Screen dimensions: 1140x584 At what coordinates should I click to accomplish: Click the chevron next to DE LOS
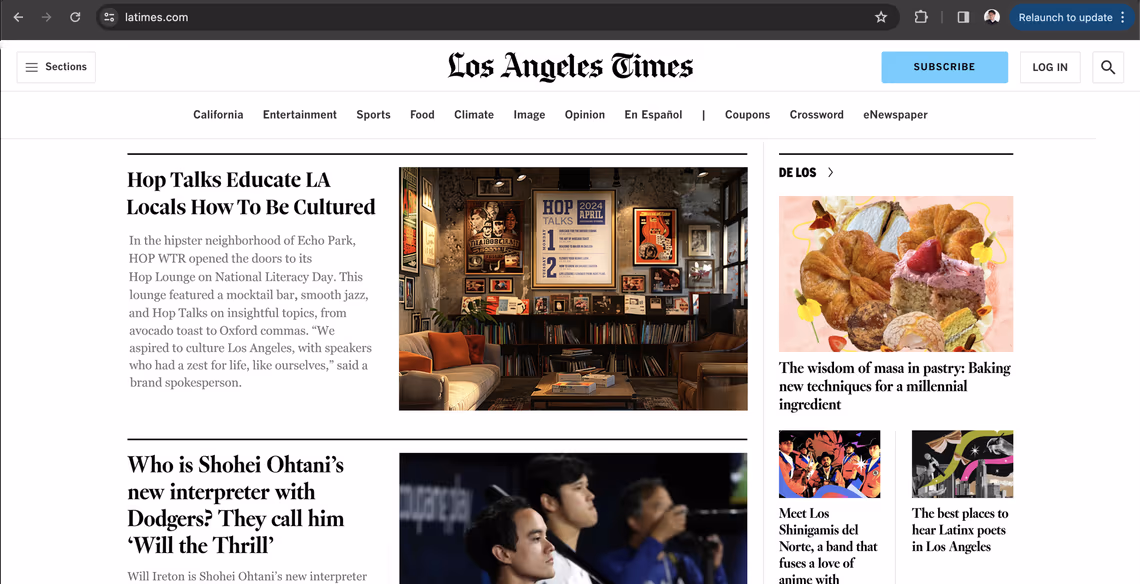click(830, 172)
